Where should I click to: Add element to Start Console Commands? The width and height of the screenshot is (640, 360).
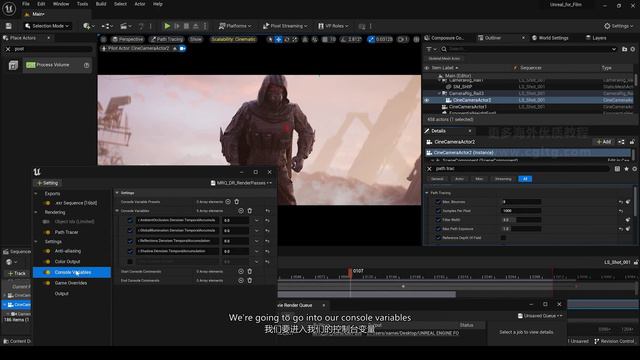pos(241,271)
